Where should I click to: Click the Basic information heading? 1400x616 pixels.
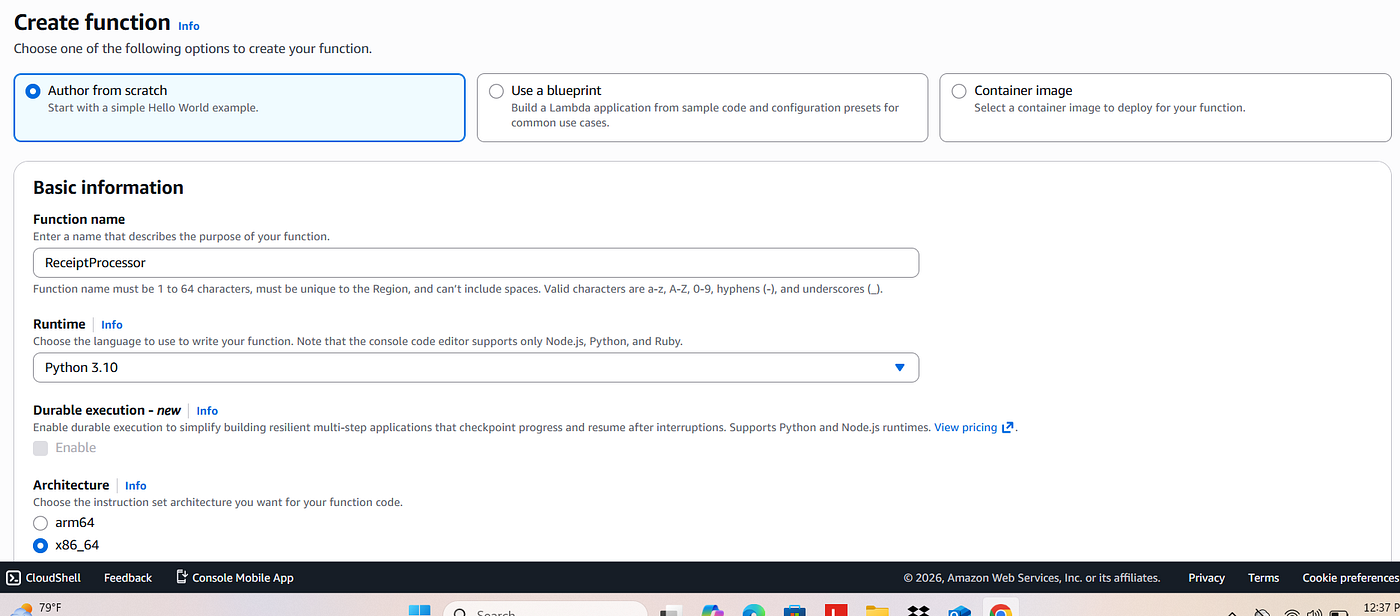click(x=108, y=187)
